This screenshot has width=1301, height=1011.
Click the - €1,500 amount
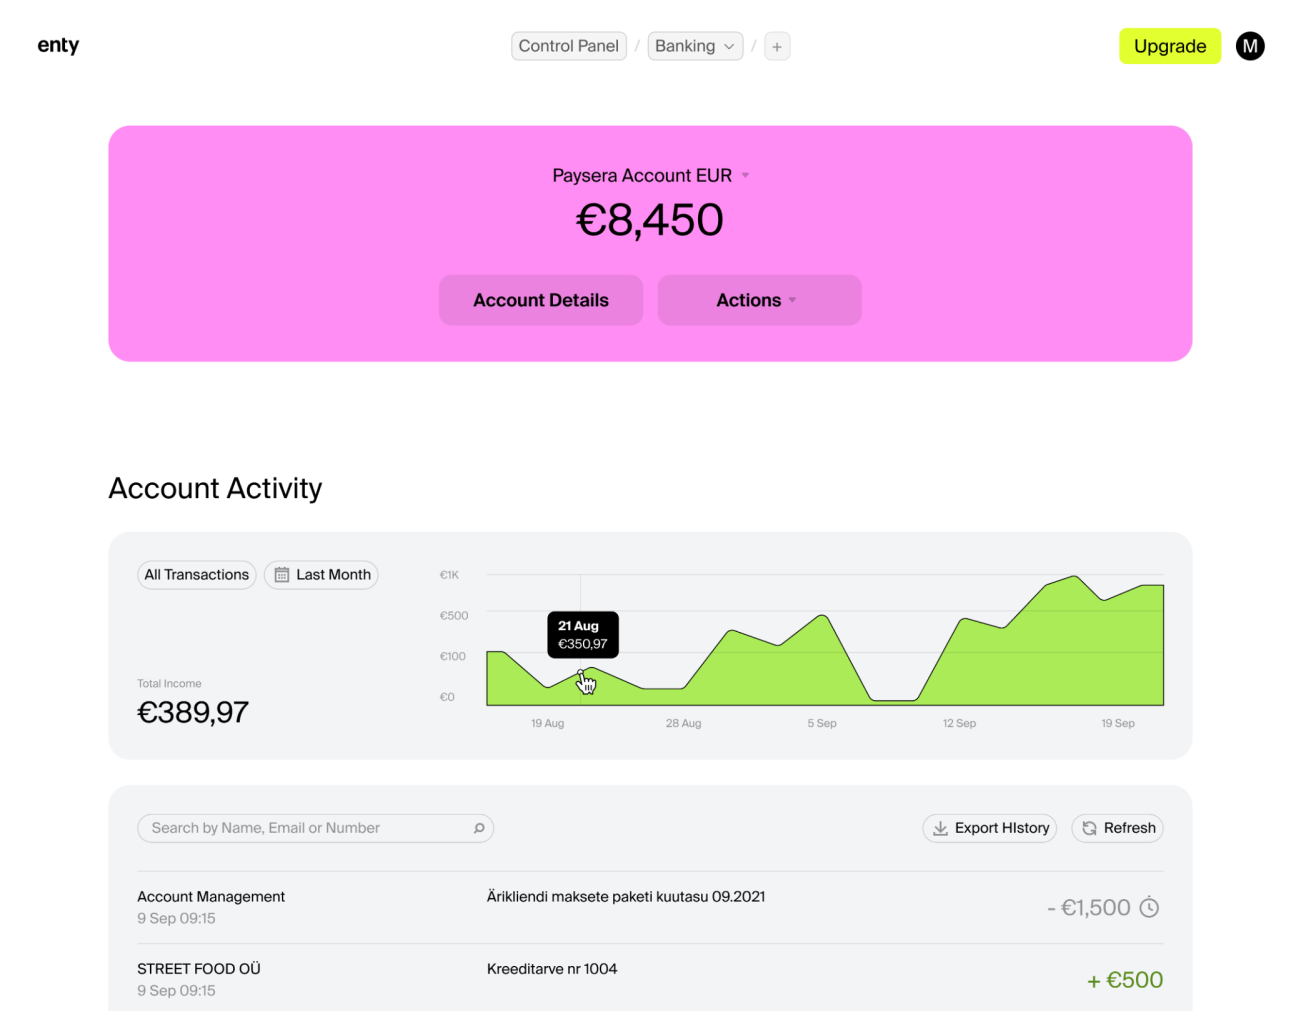(x=1089, y=908)
